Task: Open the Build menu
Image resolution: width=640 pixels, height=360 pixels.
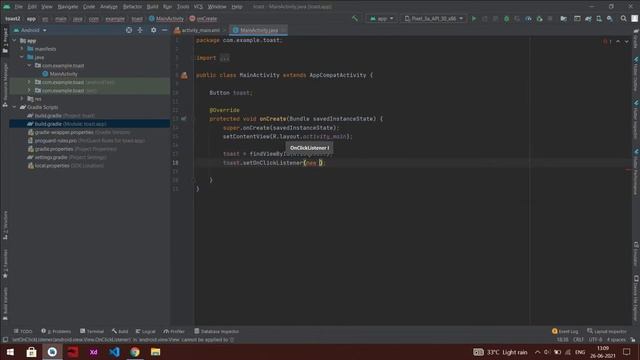Action: point(152,7)
